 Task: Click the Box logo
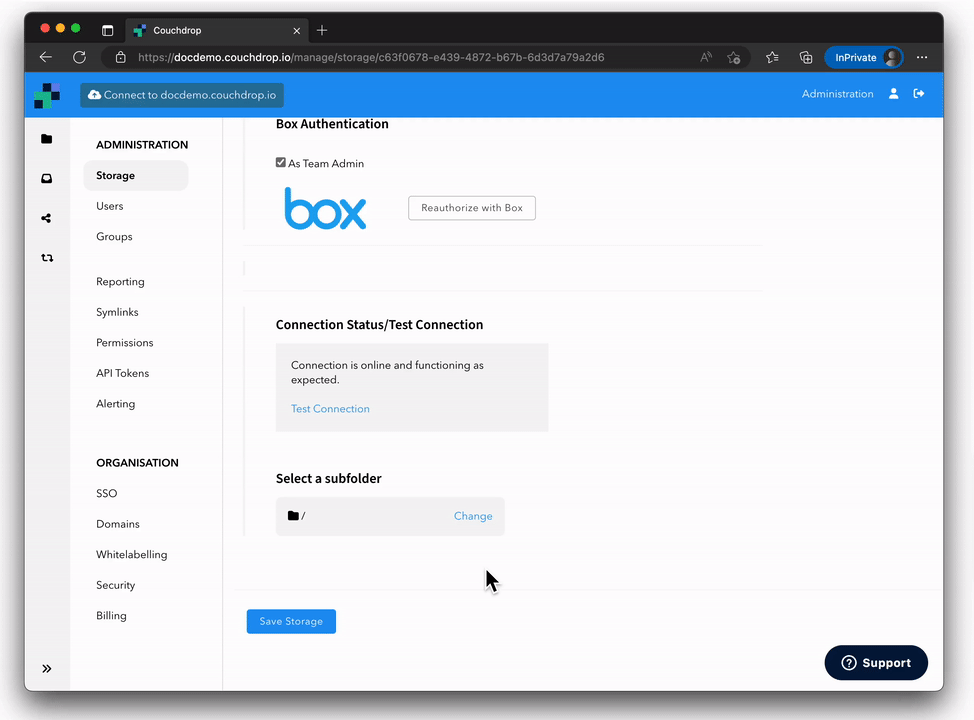pyautogui.click(x=325, y=208)
